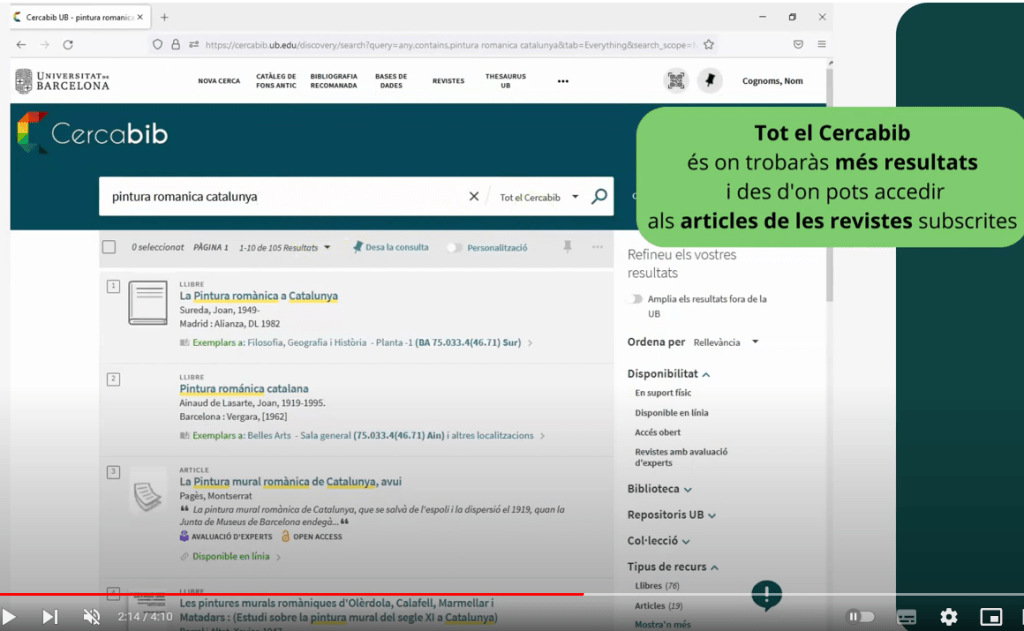Reload the browser page
Viewport: 1024px width, 631px height.
point(68,45)
